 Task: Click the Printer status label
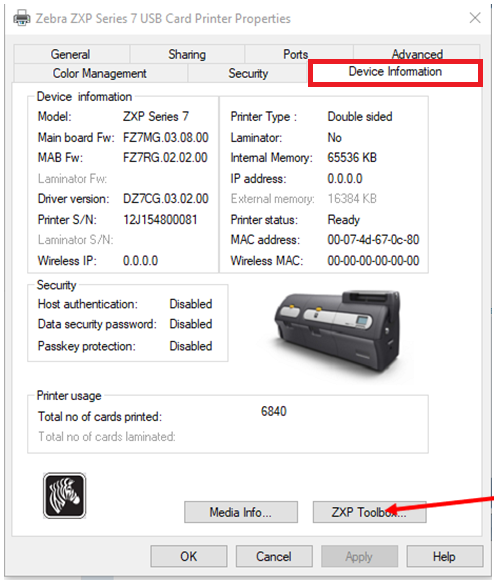pos(264,220)
